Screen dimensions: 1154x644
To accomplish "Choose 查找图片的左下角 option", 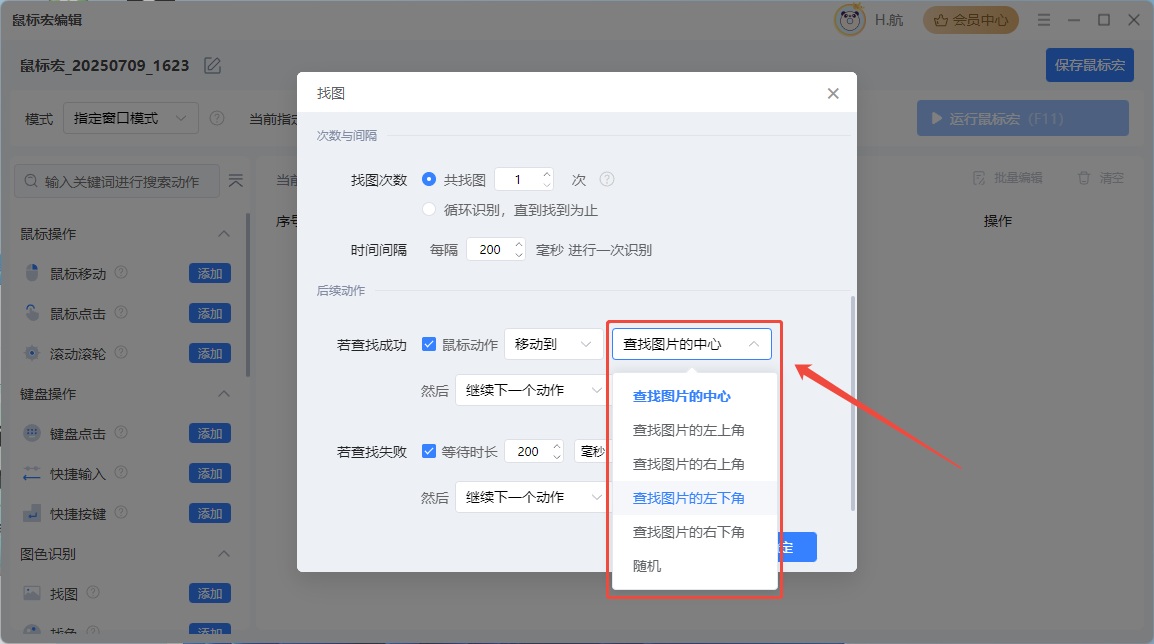I will (x=695, y=498).
